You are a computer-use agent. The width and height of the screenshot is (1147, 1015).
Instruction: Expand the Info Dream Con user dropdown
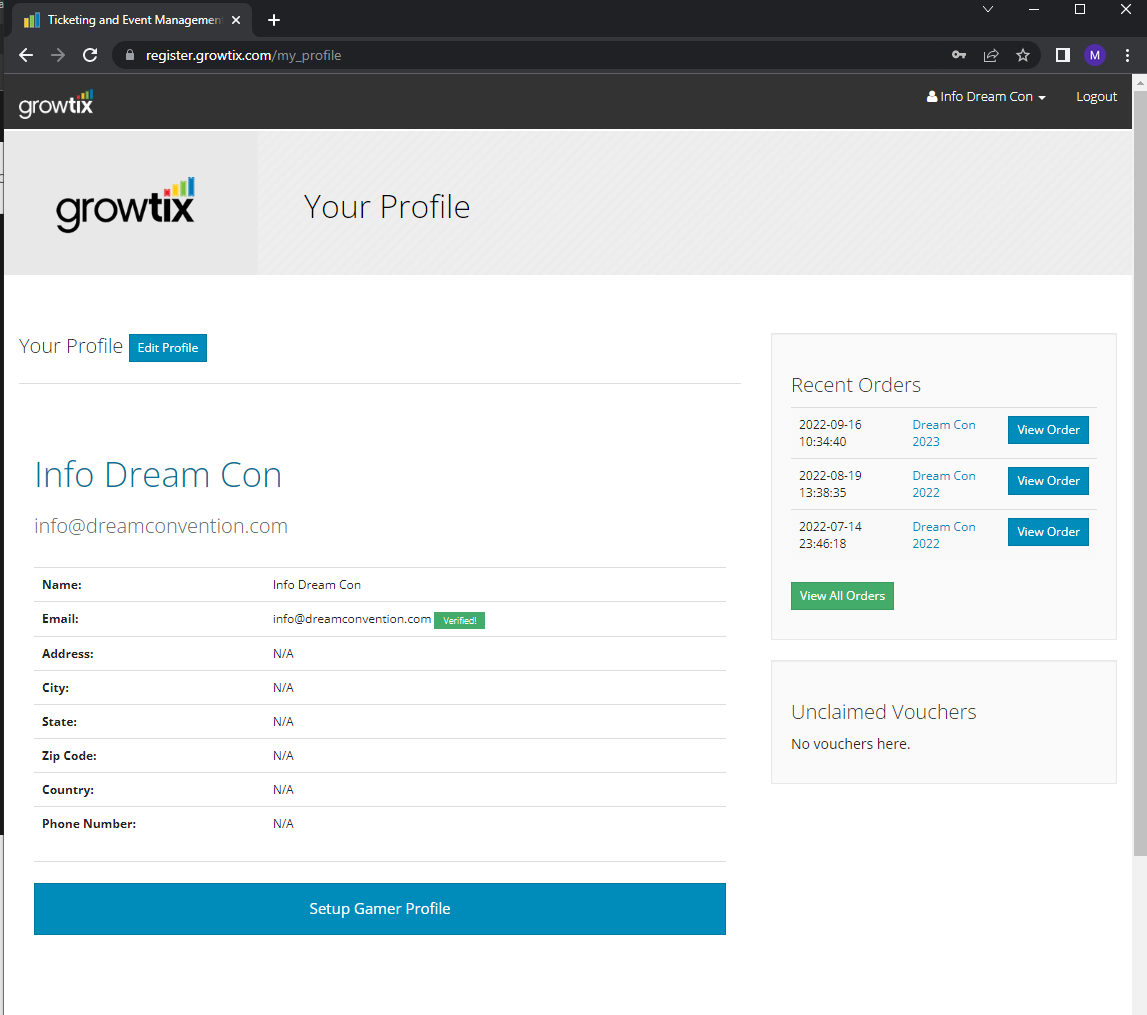click(986, 97)
